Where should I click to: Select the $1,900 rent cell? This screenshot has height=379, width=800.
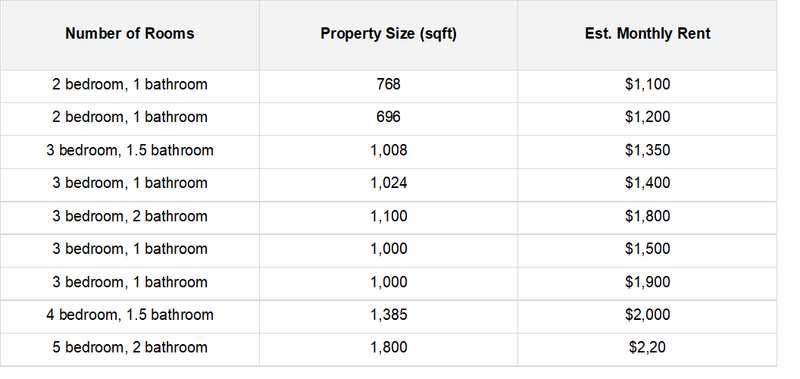647,282
